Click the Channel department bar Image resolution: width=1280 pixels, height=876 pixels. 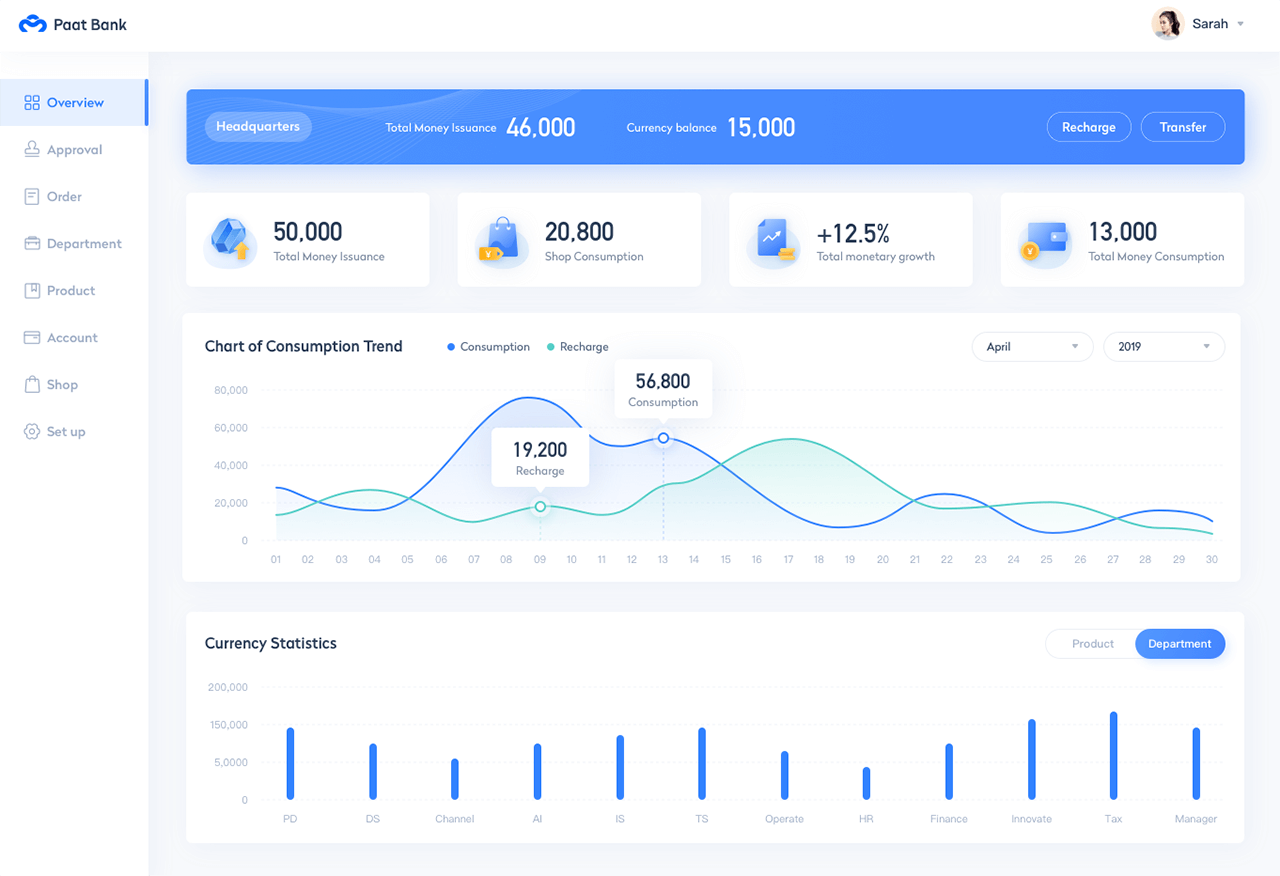click(455, 779)
